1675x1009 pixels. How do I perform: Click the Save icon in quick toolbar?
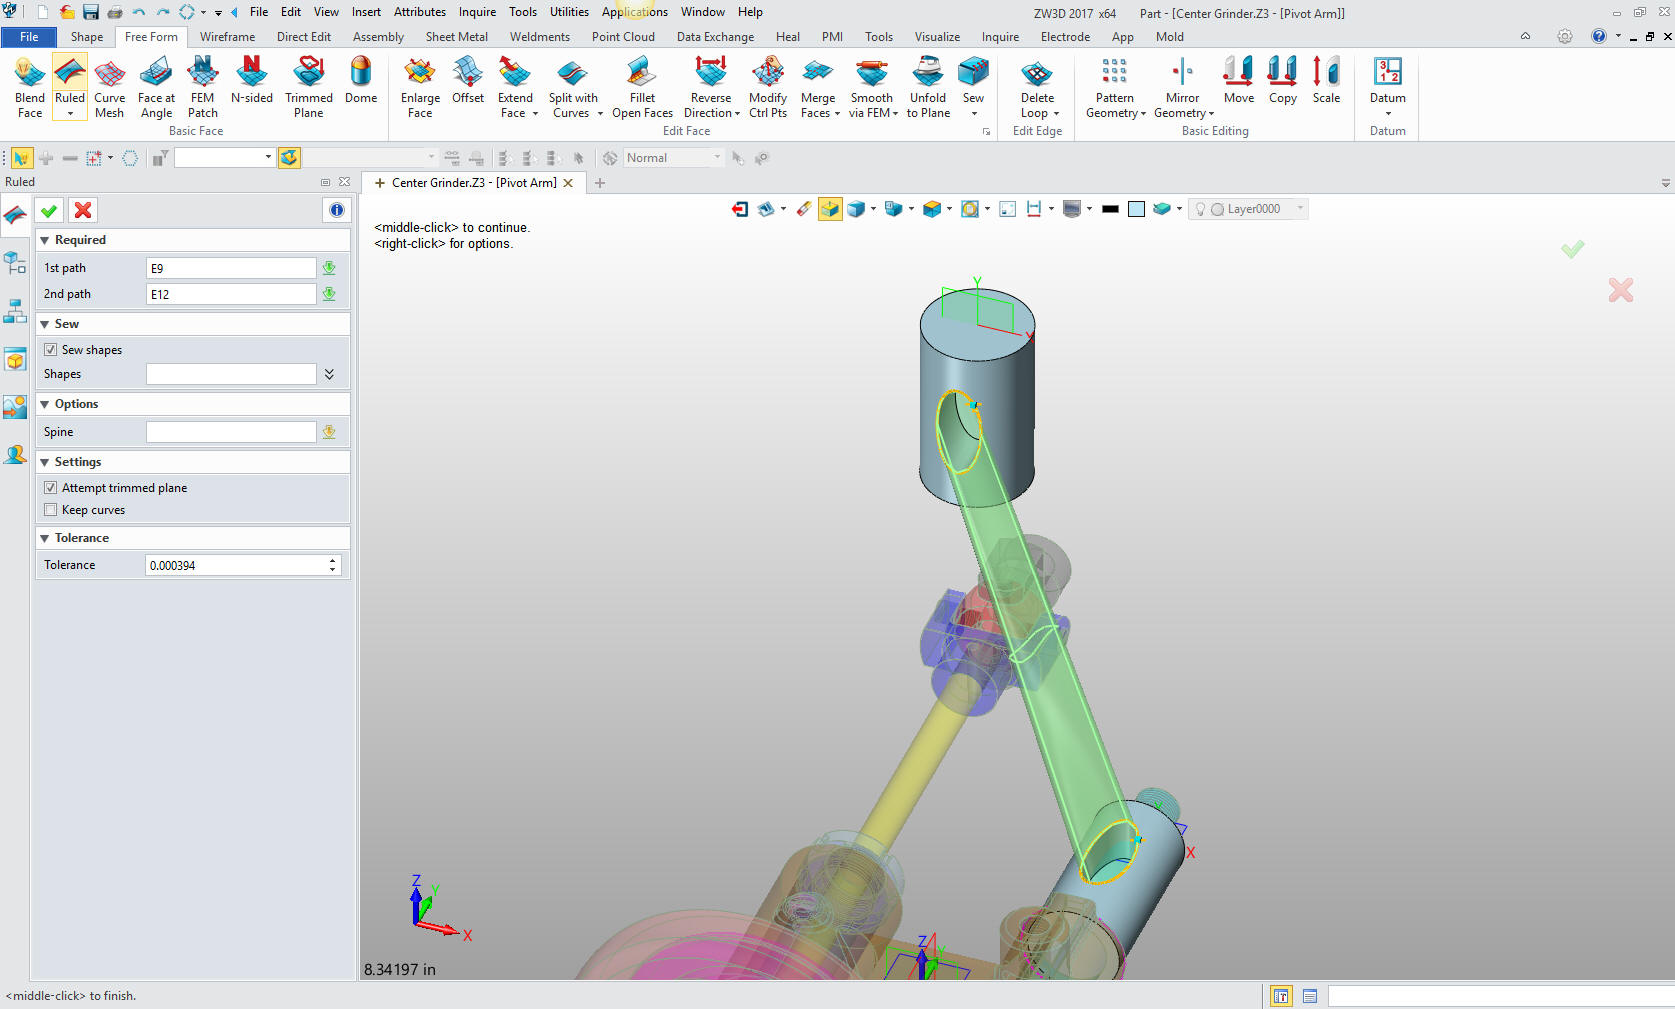(x=91, y=12)
